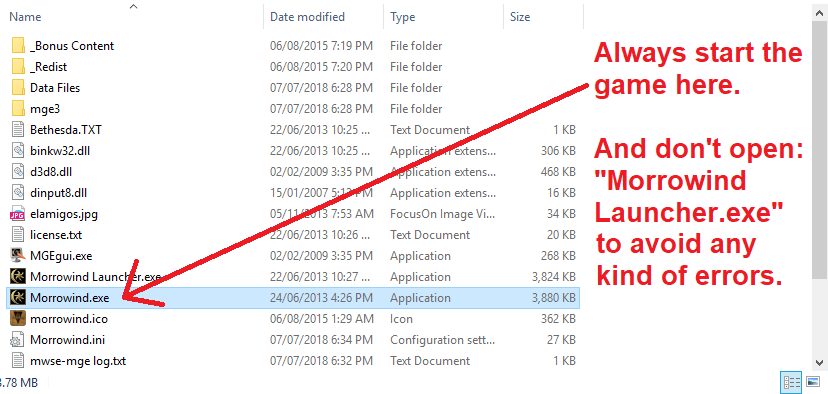Screen dimensions: 828x394
Task: Click the date 06/08/2015 1:29 AM
Action: 322,318
